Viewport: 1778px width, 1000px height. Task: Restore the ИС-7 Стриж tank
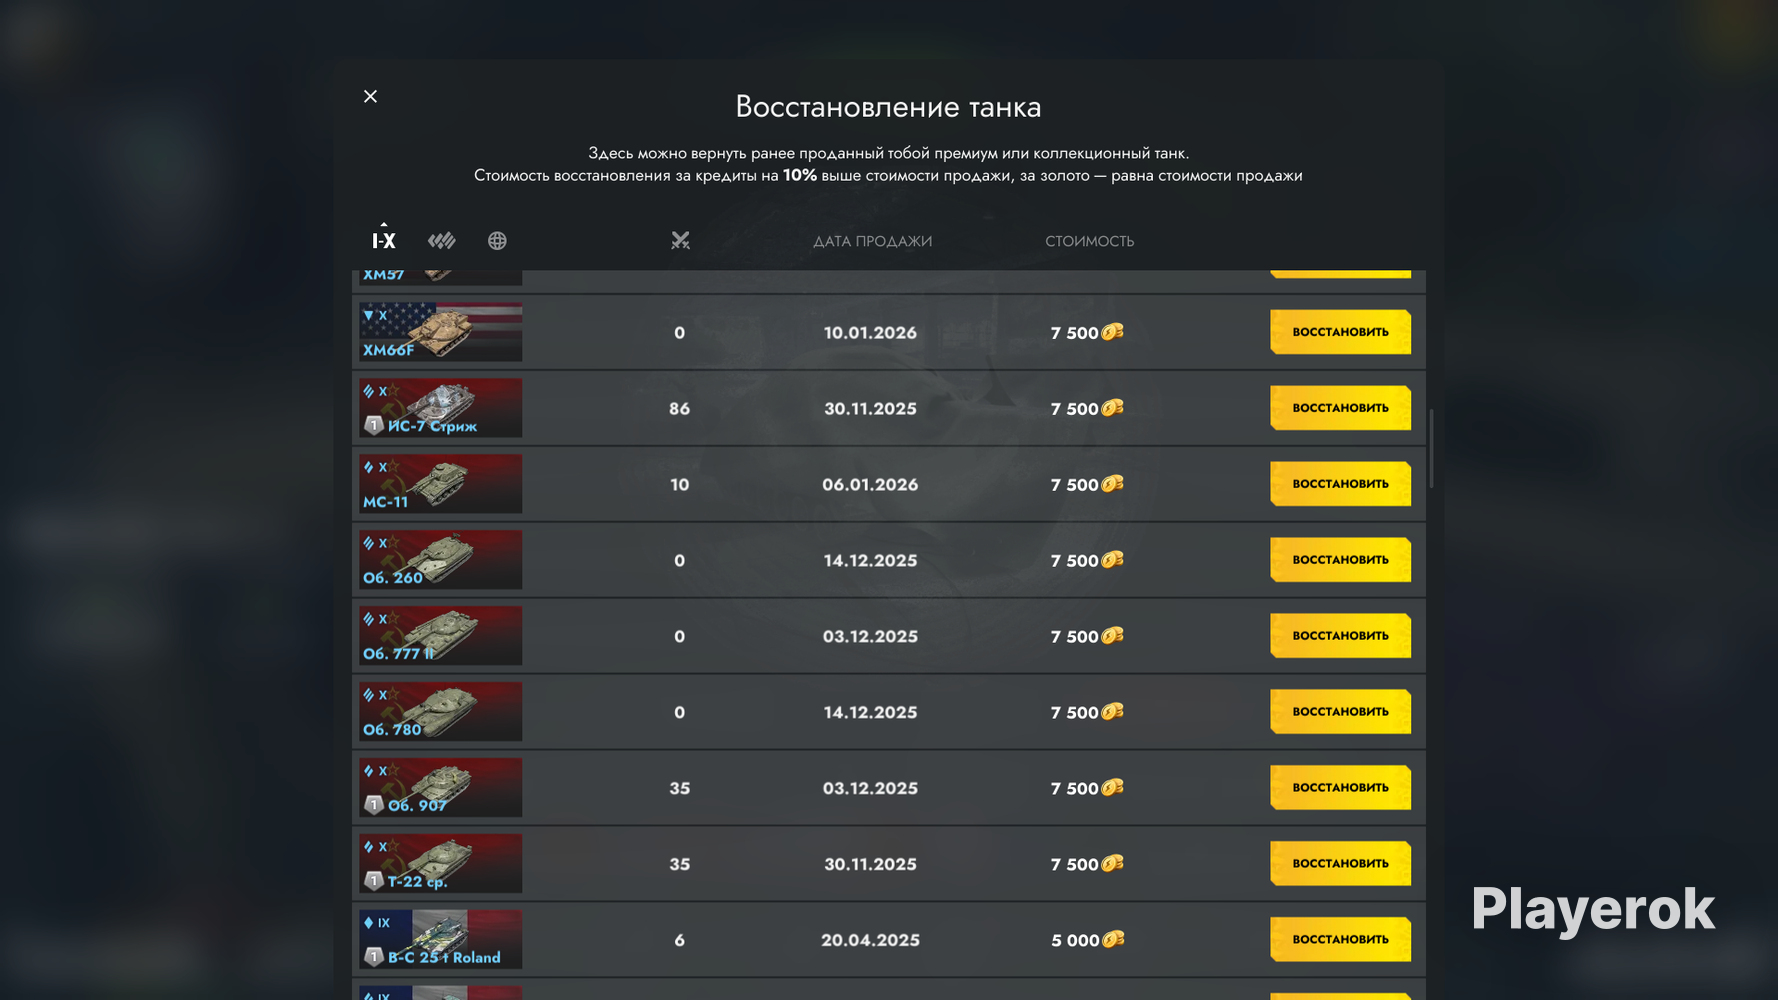click(1340, 408)
